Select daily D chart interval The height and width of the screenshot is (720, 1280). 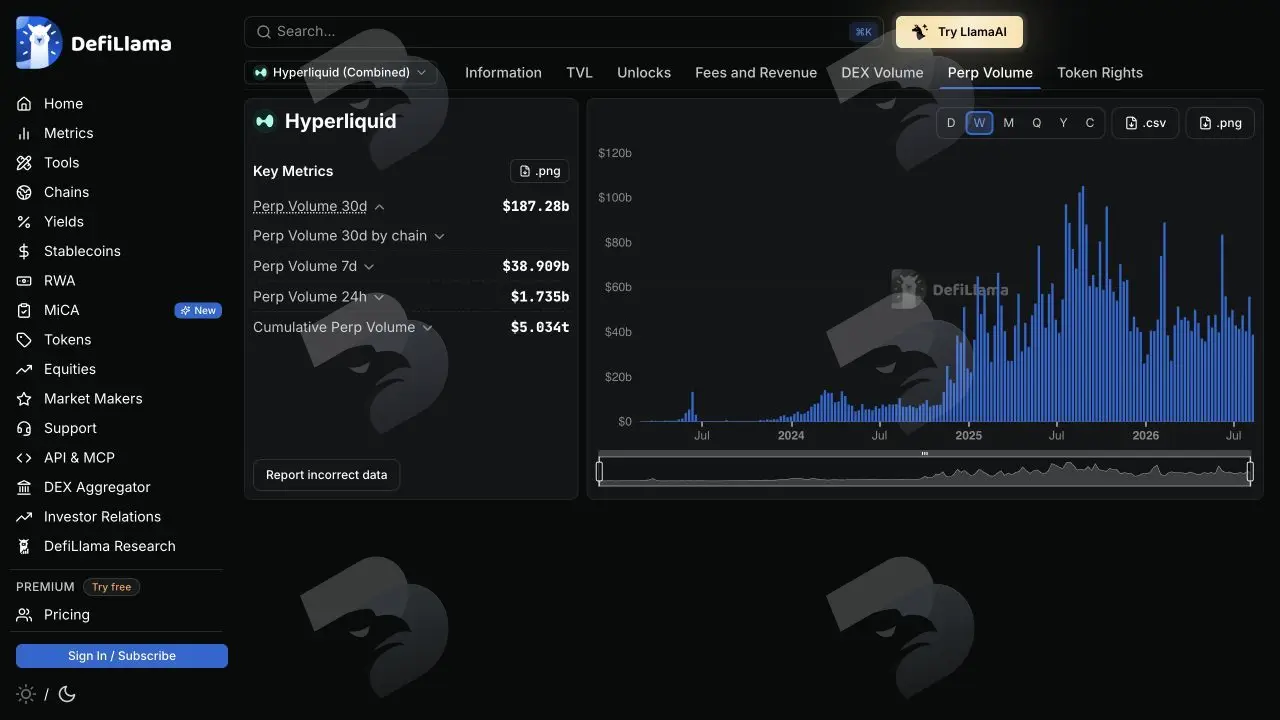951,123
